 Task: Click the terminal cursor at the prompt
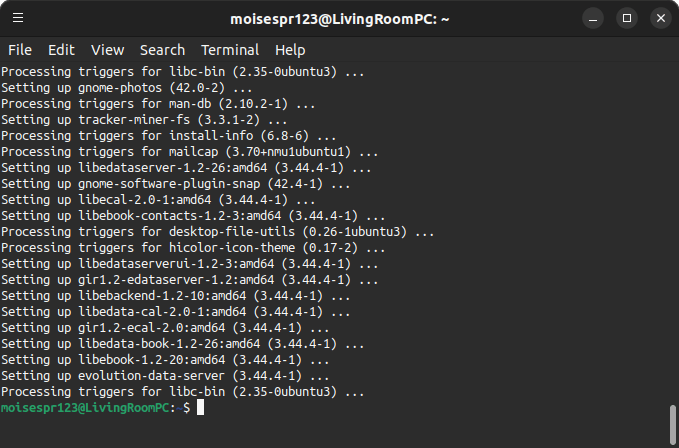coord(200,408)
